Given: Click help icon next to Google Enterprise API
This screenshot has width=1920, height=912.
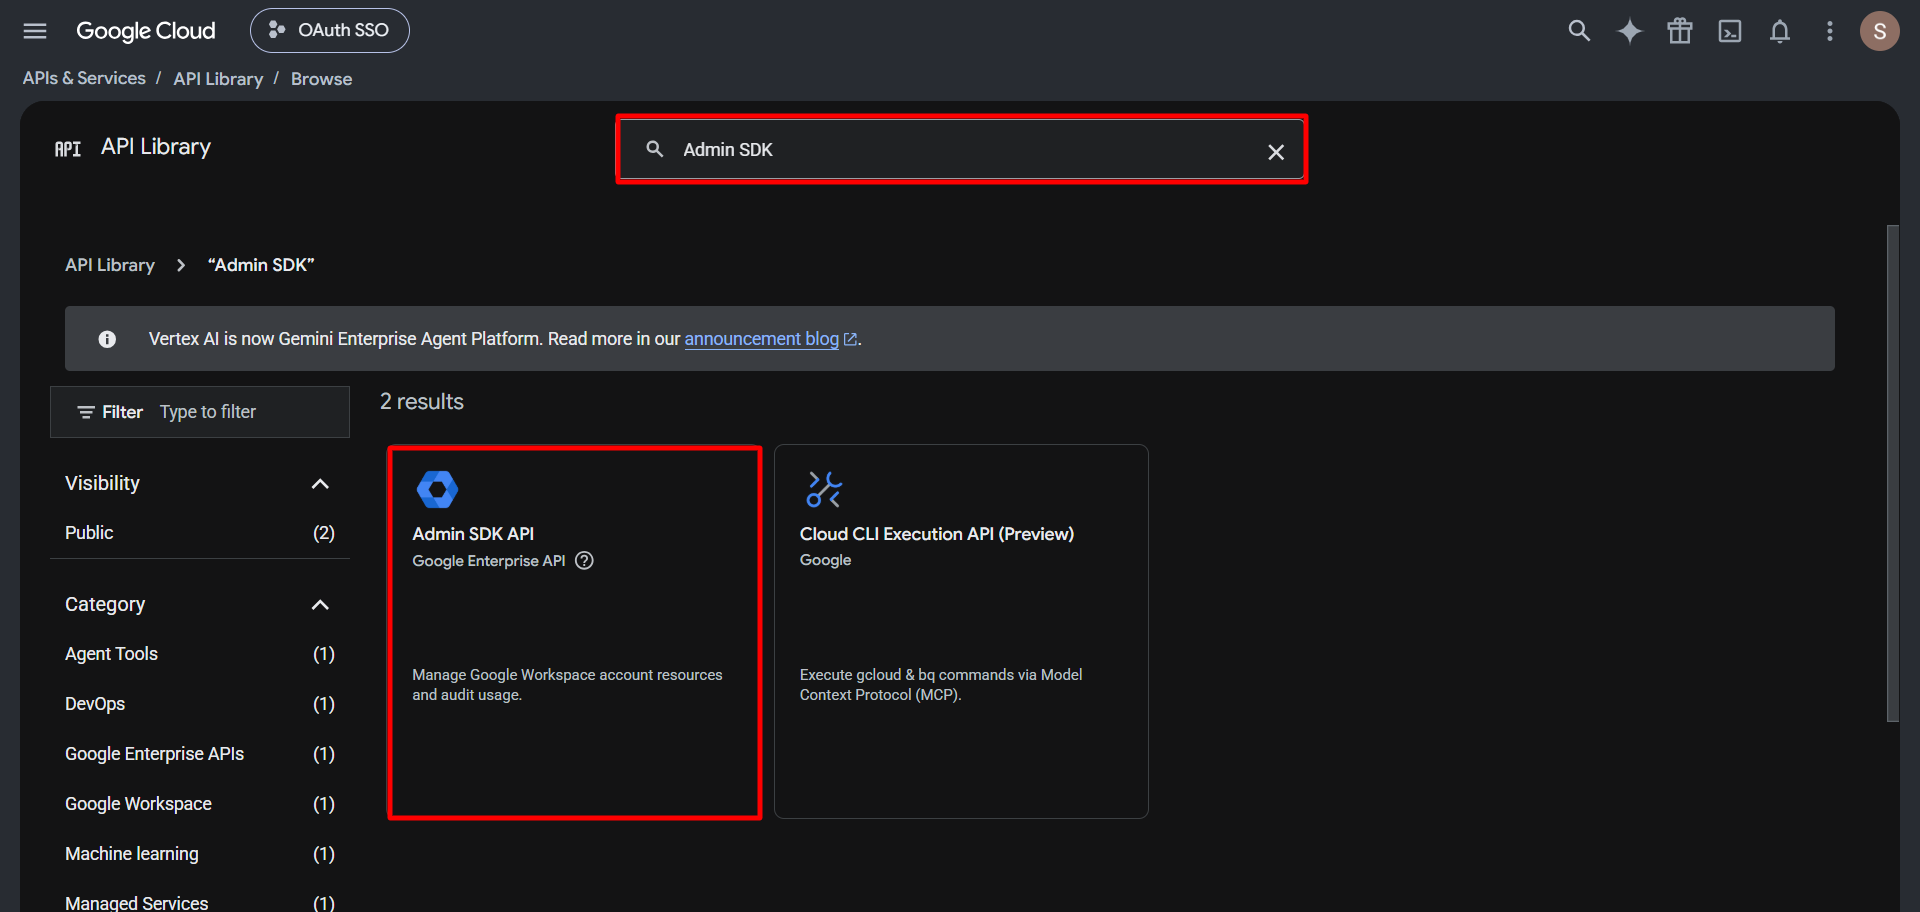Looking at the screenshot, I should click(585, 561).
